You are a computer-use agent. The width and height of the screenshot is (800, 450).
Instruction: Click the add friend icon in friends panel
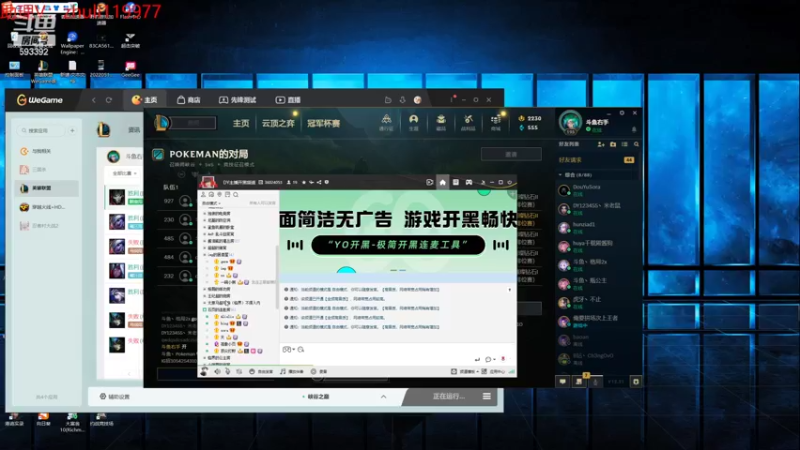tap(601, 144)
